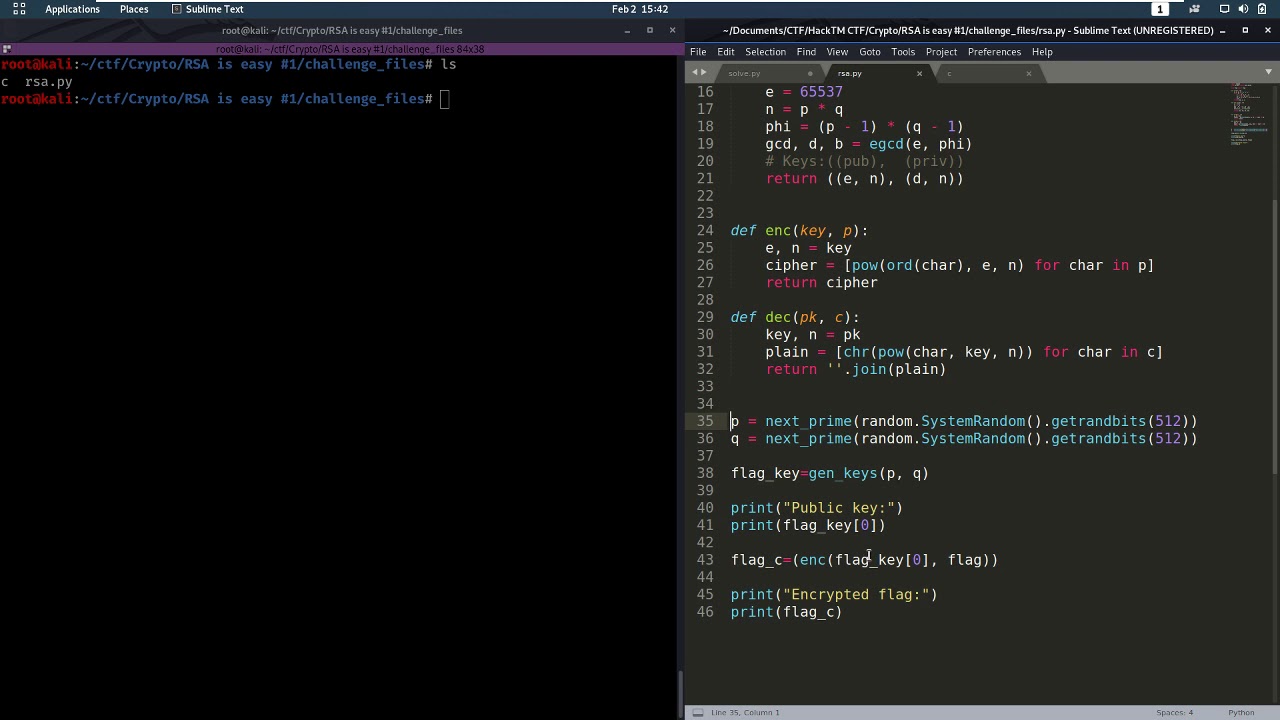The width and height of the screenshot is (1280, 720).
Task: Open the battery status icon
Action: (1264, 9)
